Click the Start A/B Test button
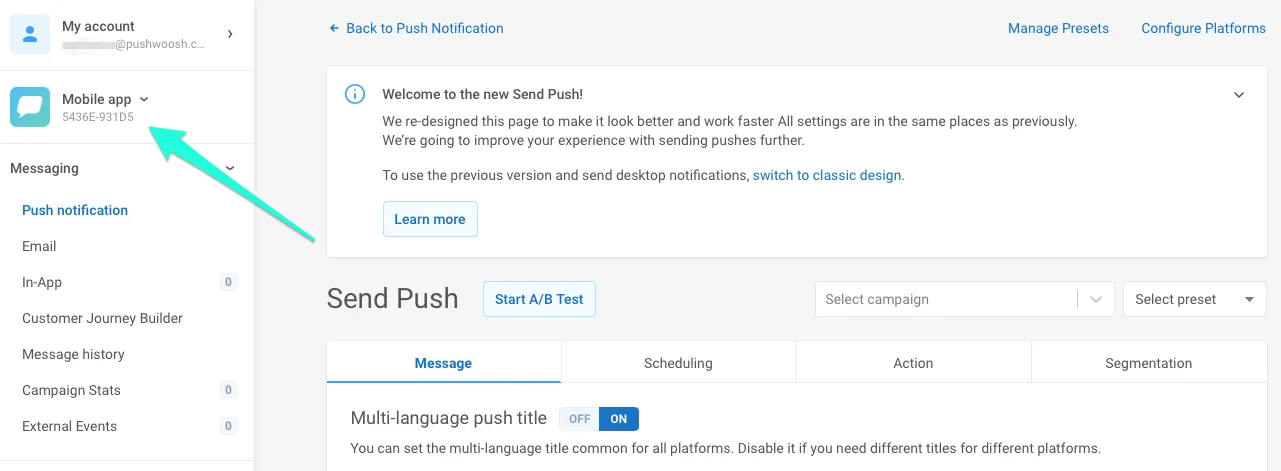 (539, 299)
